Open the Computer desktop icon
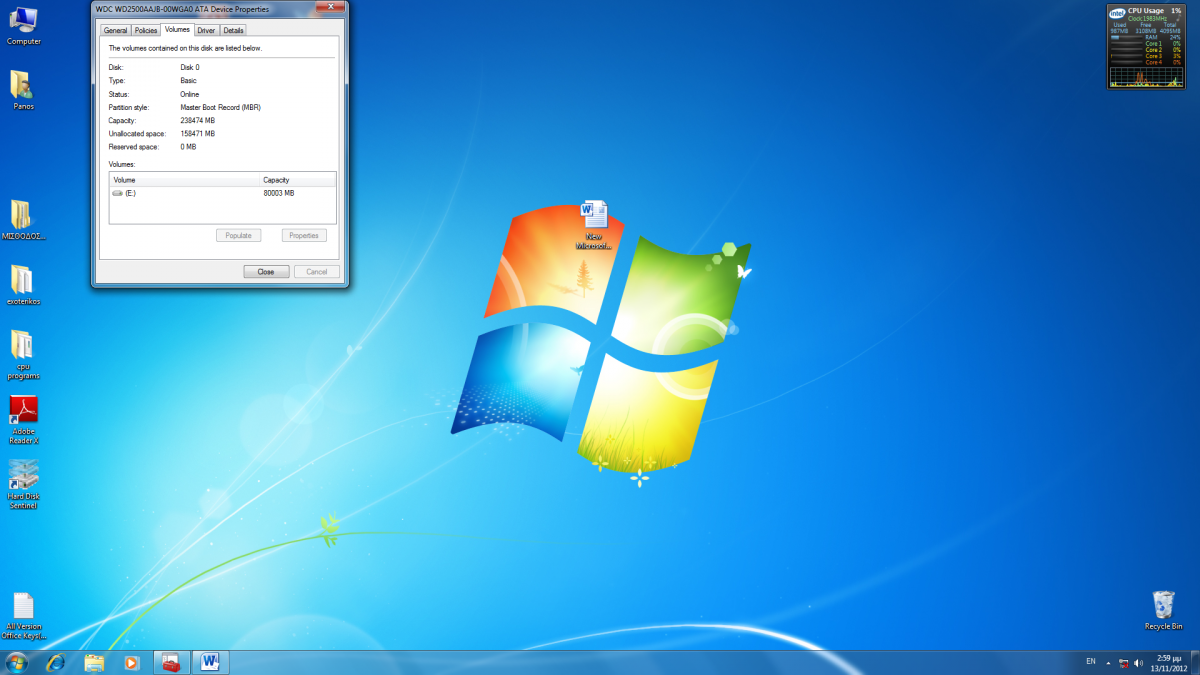 click(22, 24)
